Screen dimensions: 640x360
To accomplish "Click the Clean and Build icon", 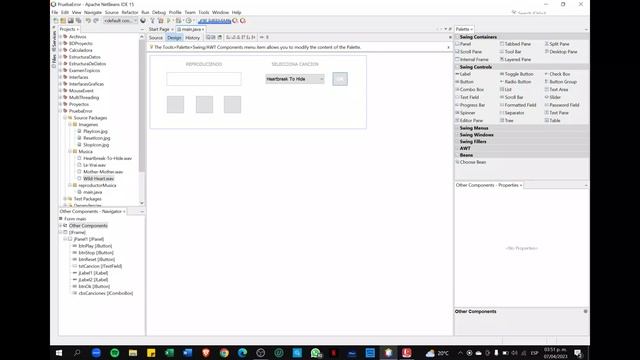I will coord(160,21).
